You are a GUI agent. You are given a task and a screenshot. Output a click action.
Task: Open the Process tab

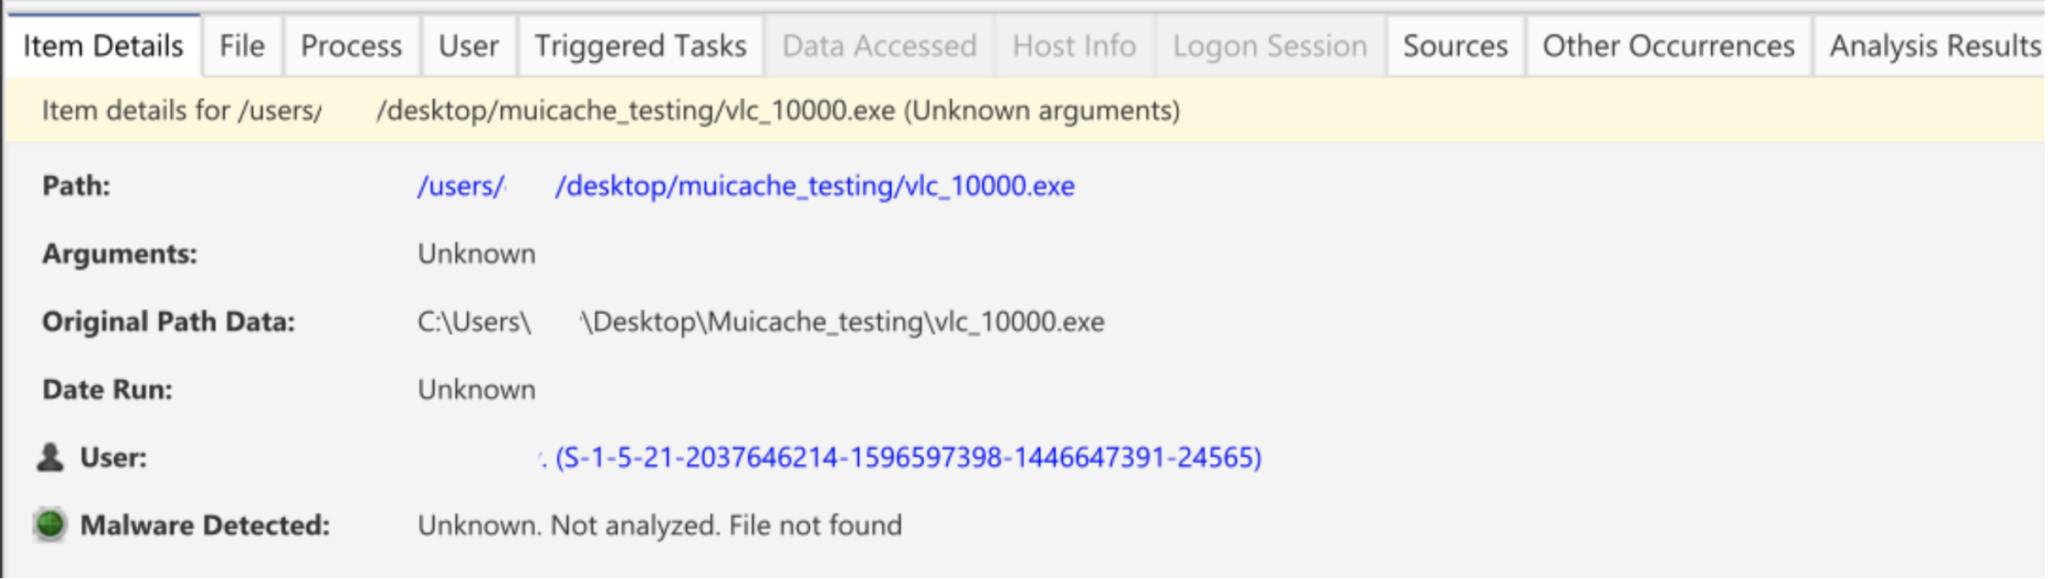350,45
